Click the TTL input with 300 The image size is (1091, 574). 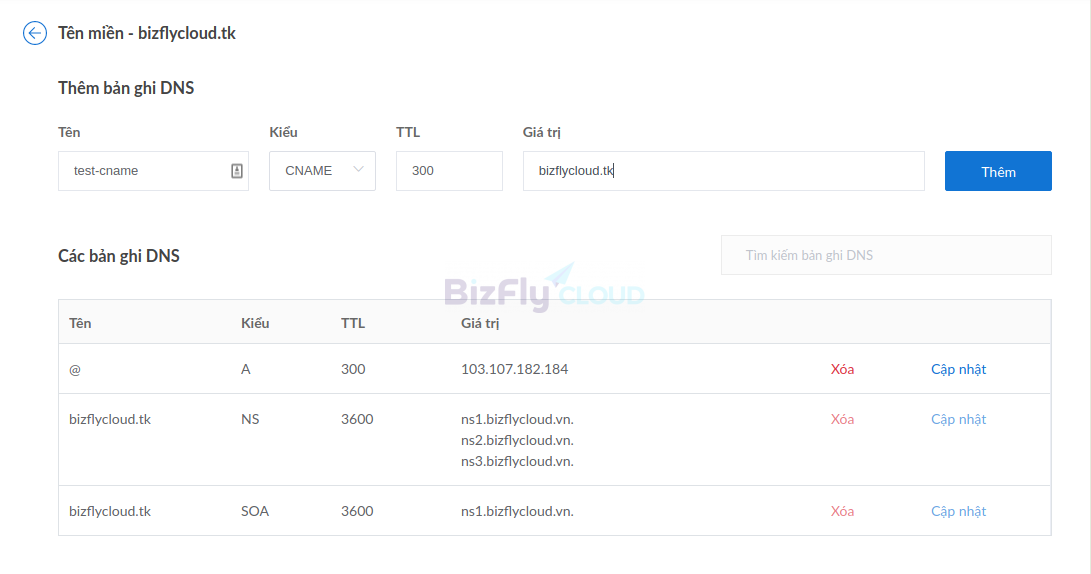(449, 171)
